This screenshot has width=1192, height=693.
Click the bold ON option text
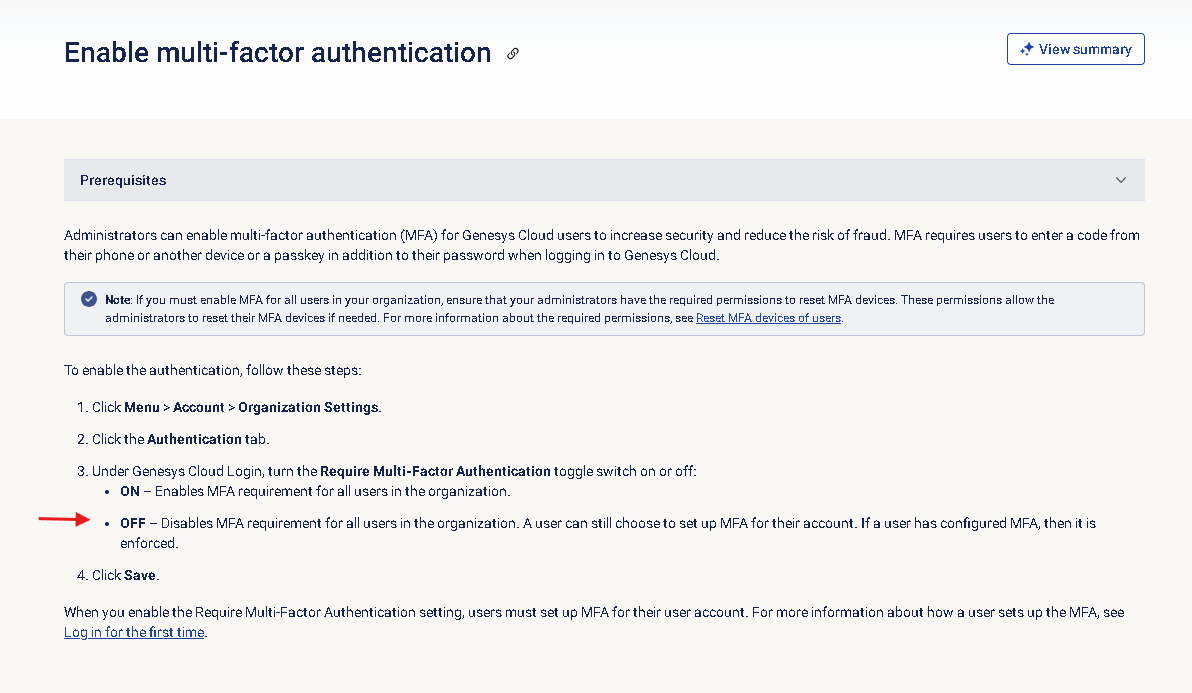point(131,491)
